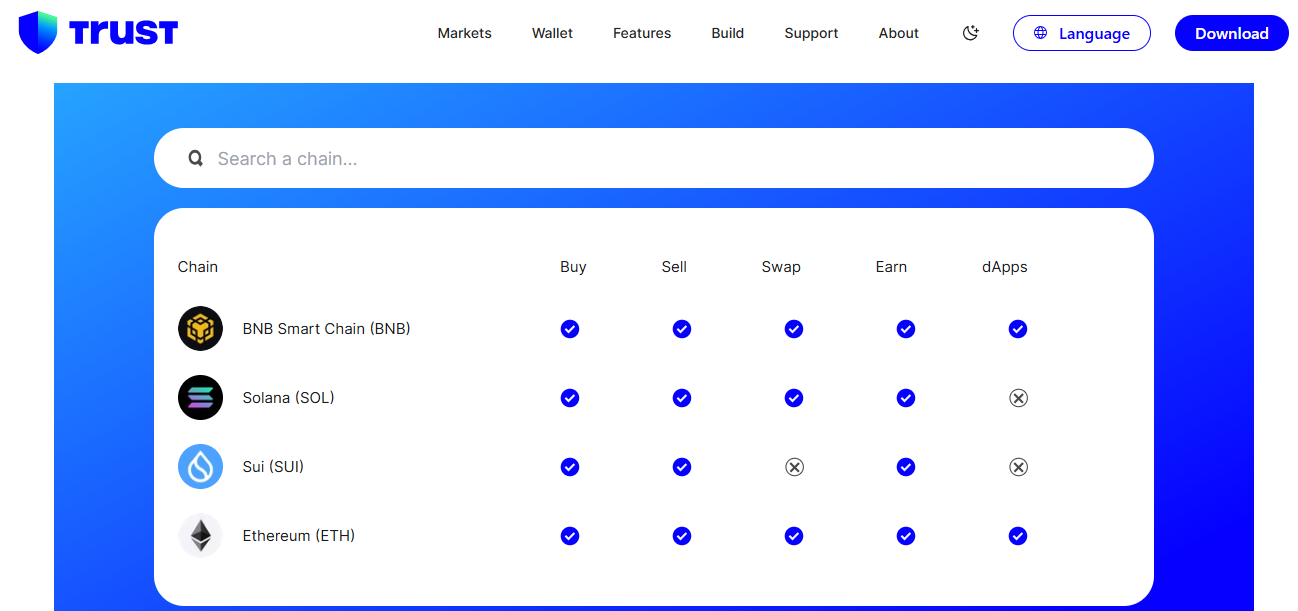
Task: Click the TRUST wordmark text
Action: click(x=124, y=33)
